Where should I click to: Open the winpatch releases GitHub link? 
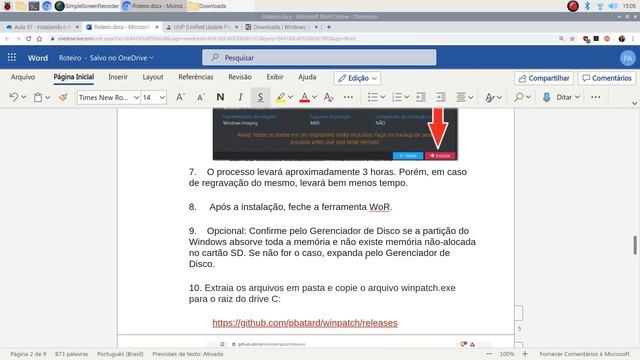(x=305, y=323)
